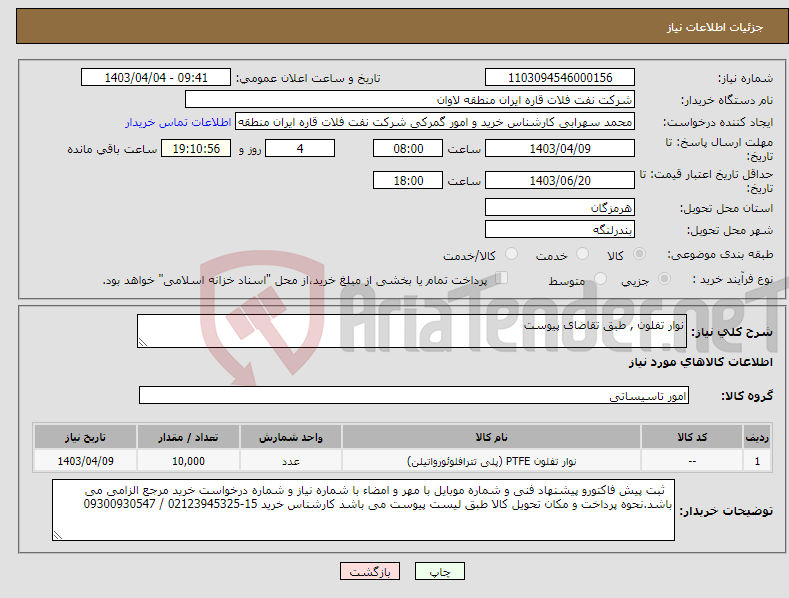Click the جزئیات اطلاعات نیاز header title

tap(715, 27)
